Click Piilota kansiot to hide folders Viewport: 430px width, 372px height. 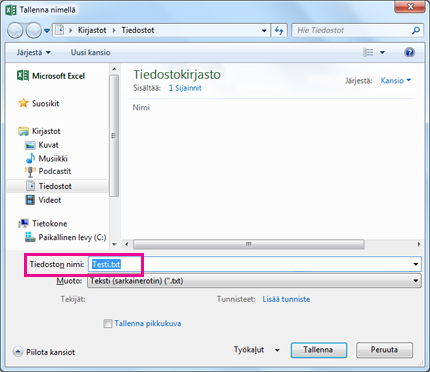pos(44,352)
